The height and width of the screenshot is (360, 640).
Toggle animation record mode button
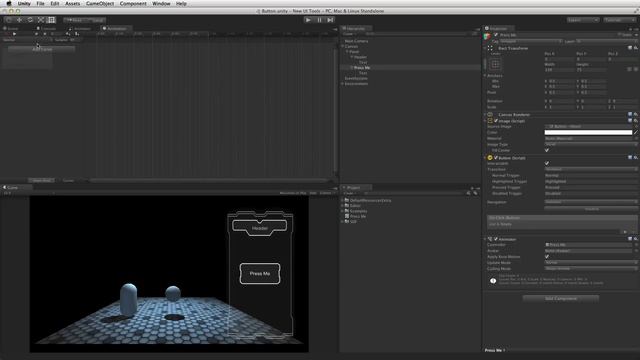coord(6,34)
